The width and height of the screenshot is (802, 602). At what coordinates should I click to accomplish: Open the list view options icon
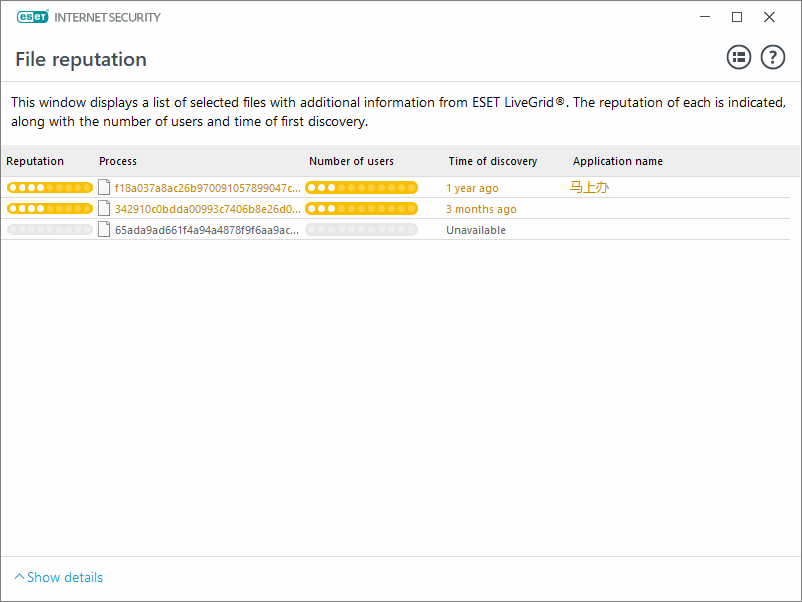click(739, 57)
